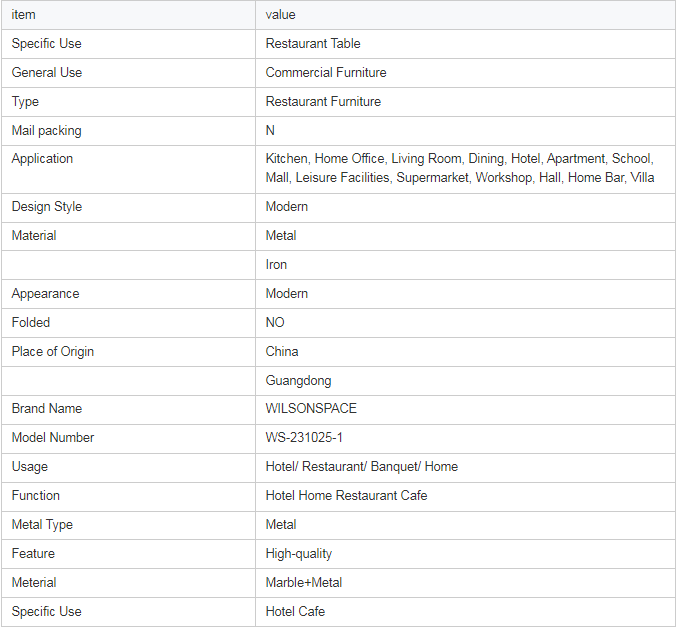677x628 pixels.
Task: Click the 'value' column header cell
Action: coord(281,15)
